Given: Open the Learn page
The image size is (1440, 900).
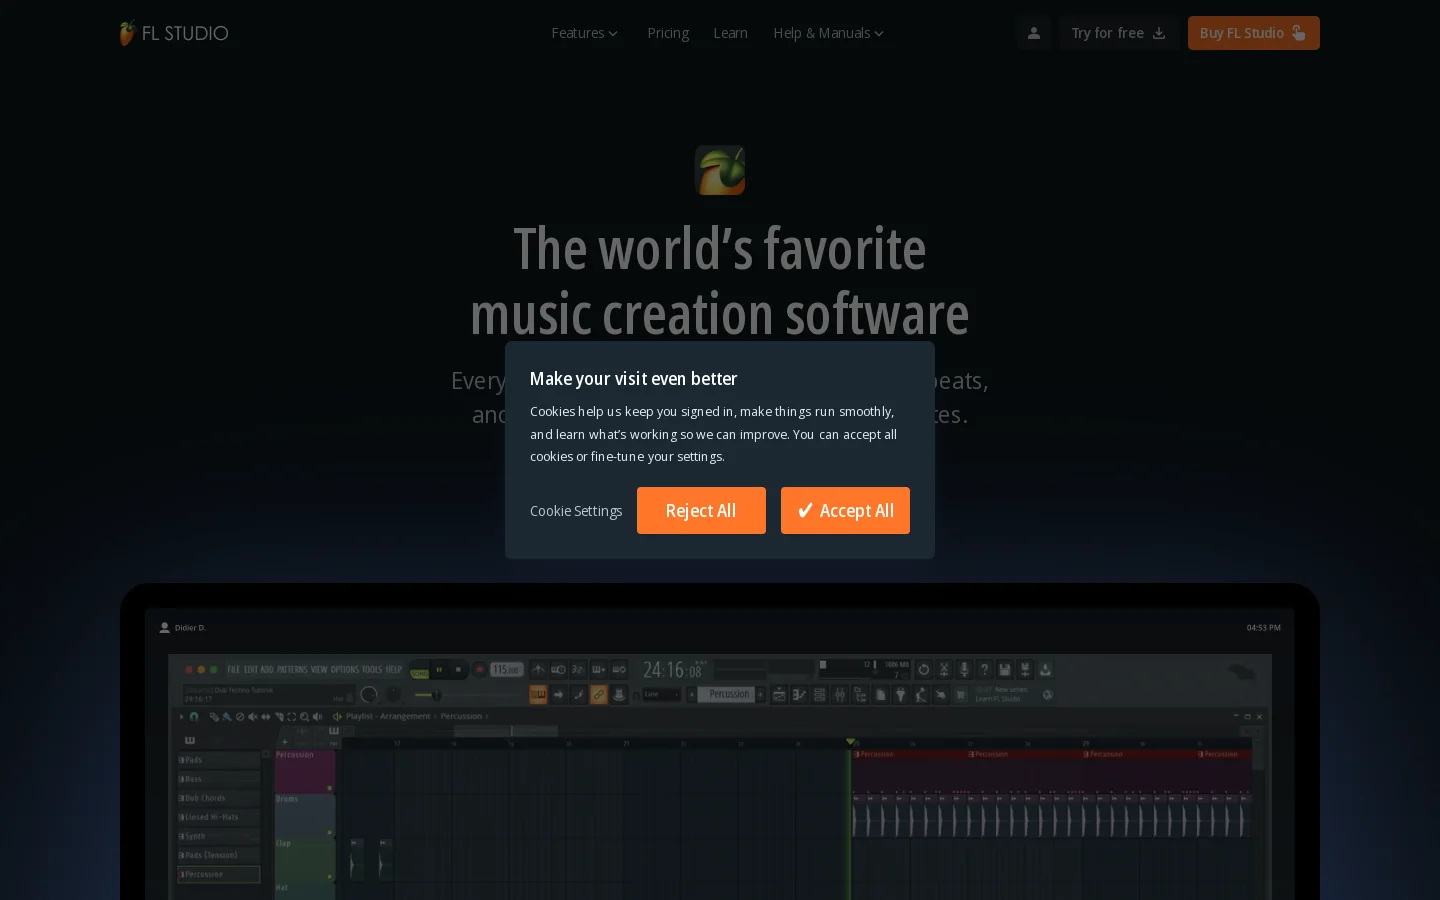Looking at the screenshot, I should tap(730, 33).
